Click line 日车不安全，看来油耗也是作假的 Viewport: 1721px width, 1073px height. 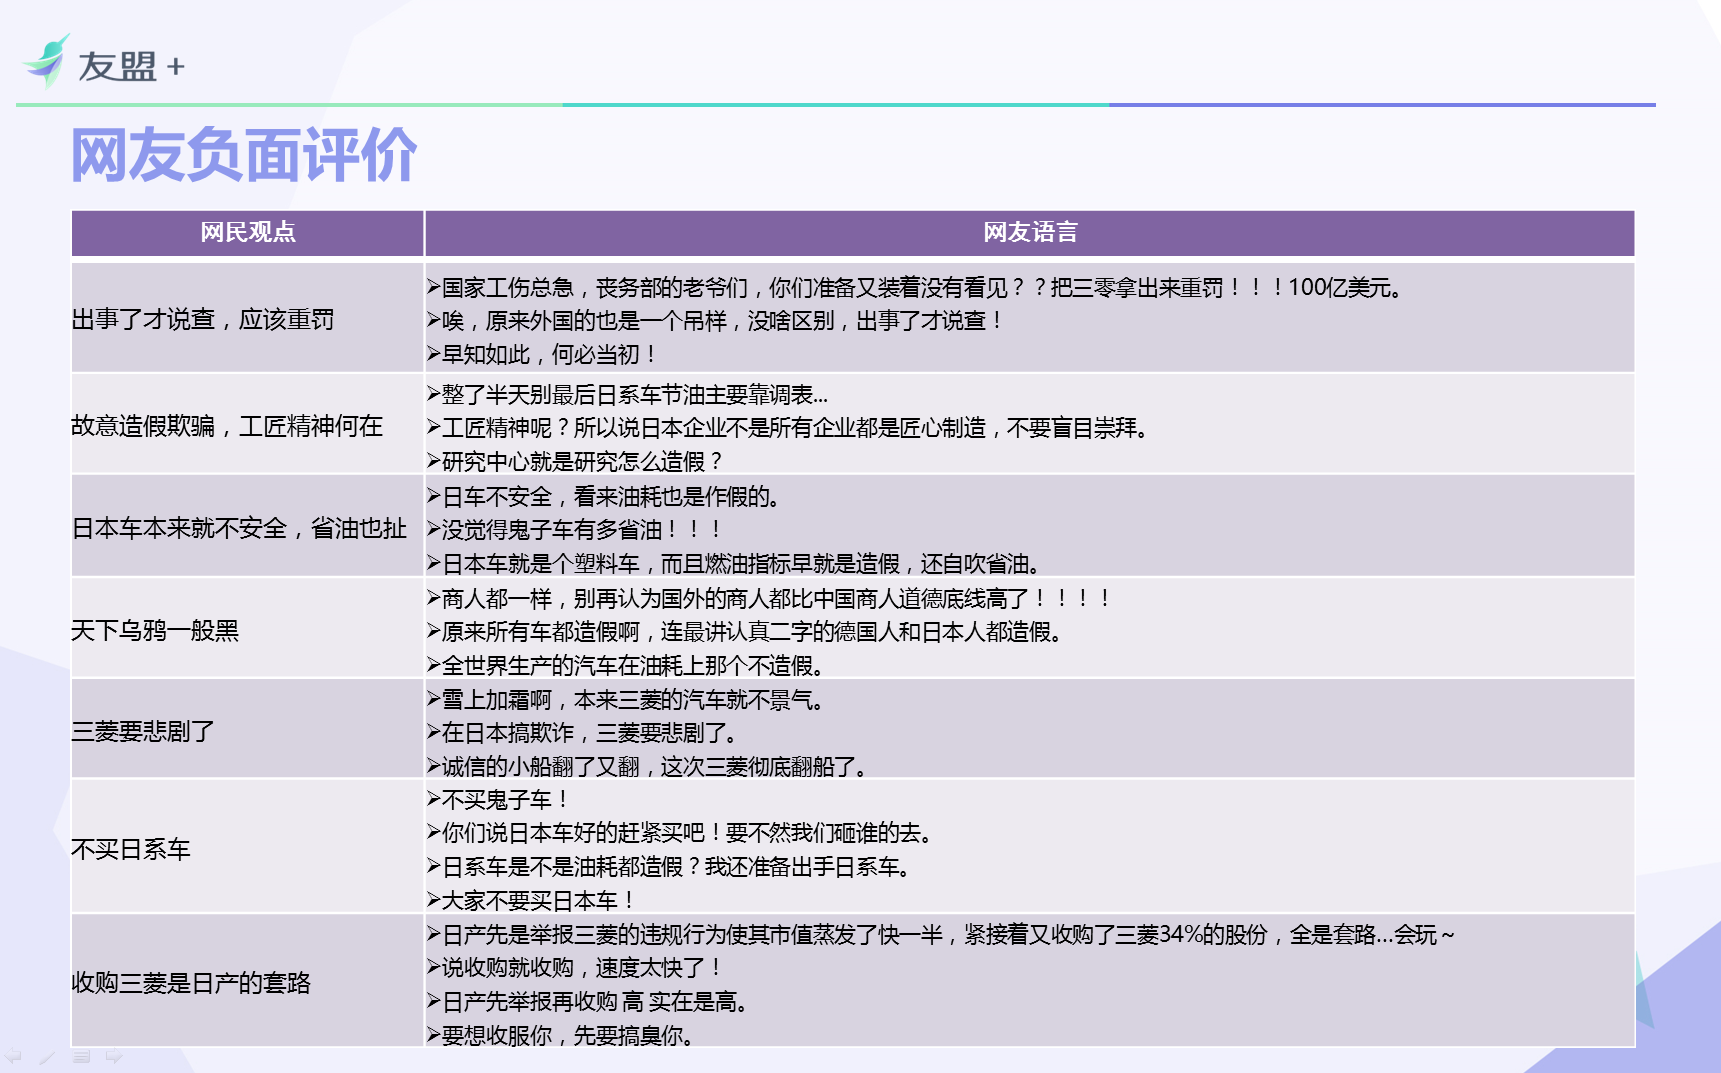point(605,497)
